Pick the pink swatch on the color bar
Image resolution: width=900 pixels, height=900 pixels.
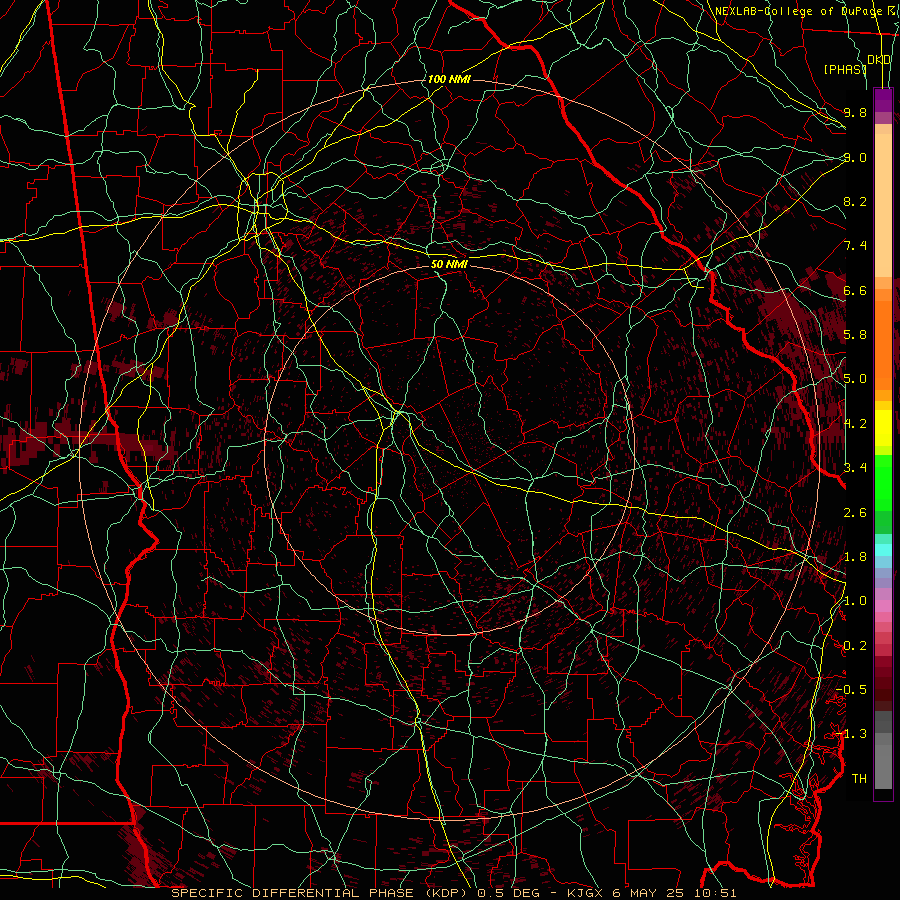(883, 606)
